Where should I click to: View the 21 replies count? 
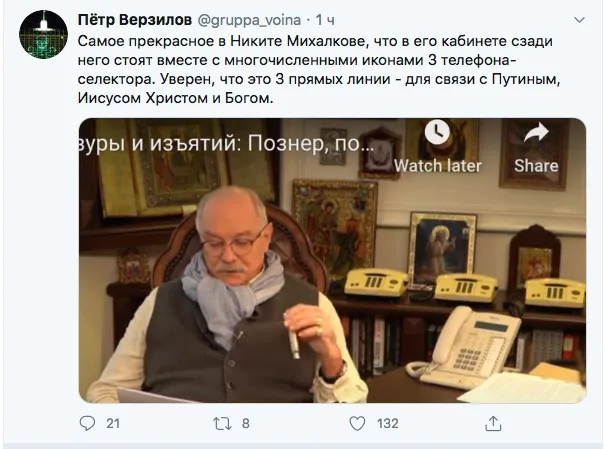(x=113, y=424)
